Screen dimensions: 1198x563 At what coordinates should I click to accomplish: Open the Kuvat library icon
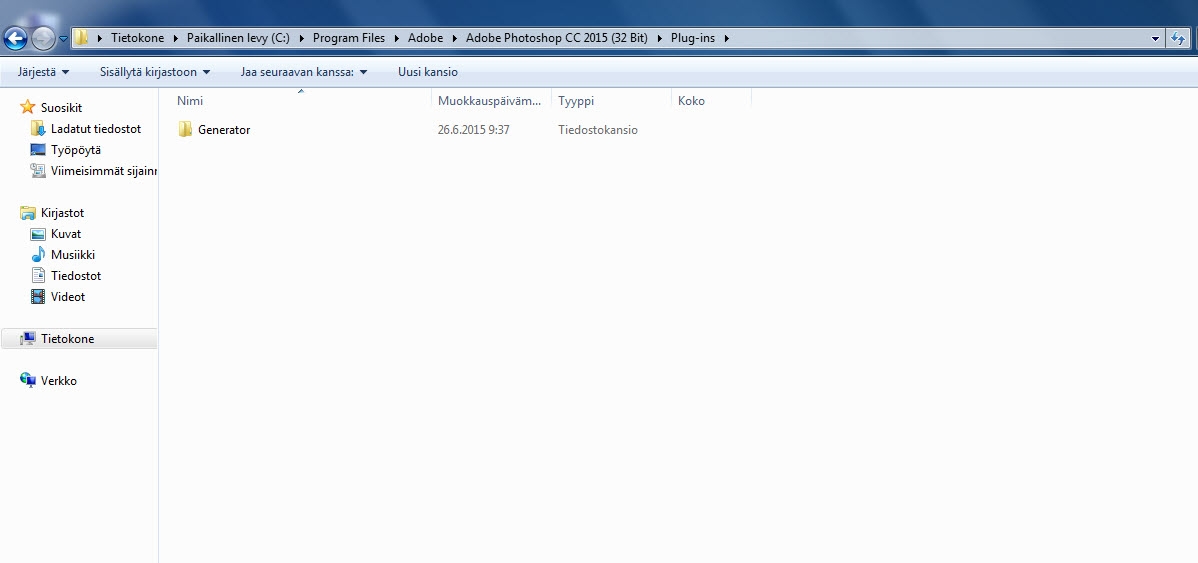(38, 234)
